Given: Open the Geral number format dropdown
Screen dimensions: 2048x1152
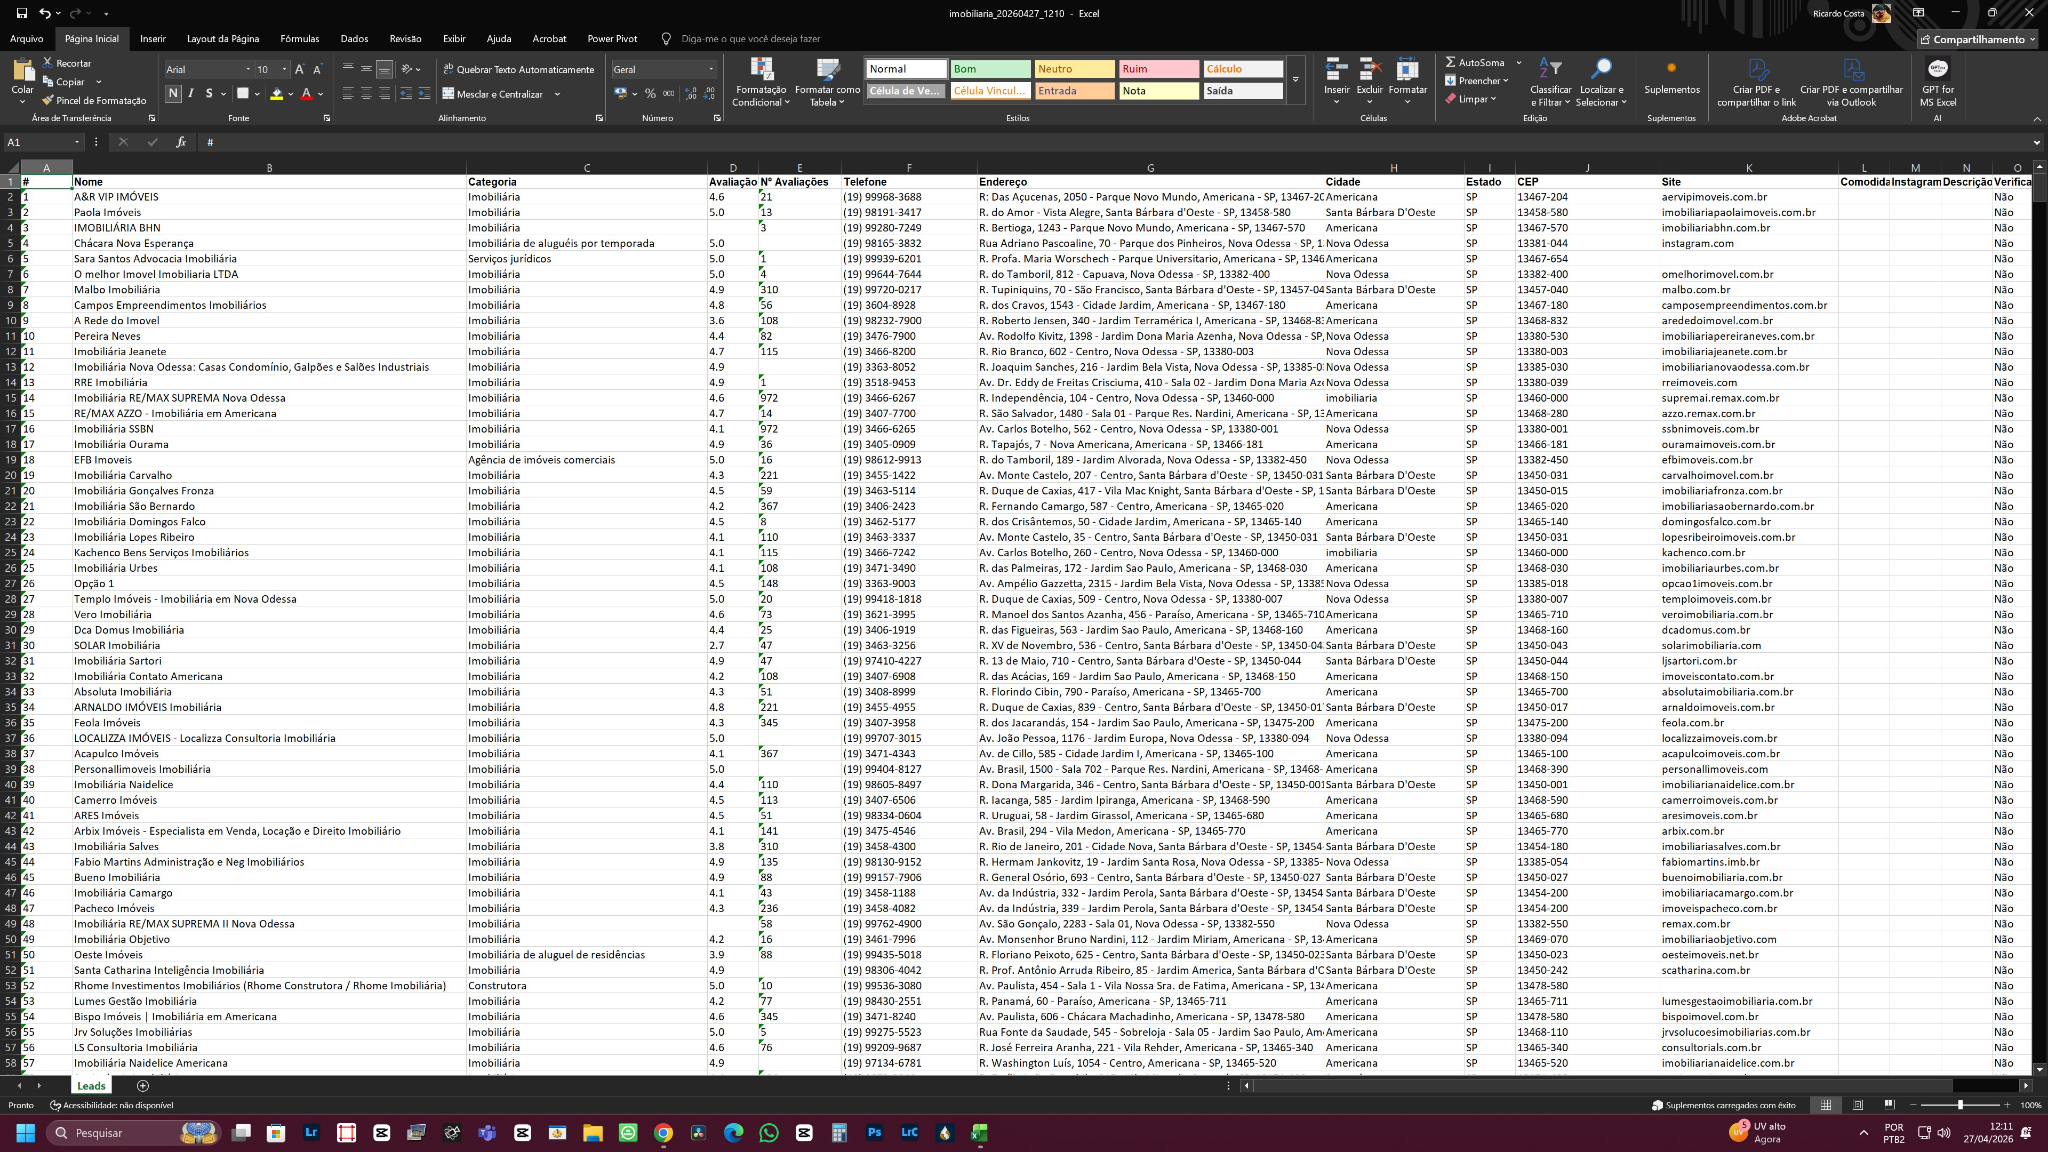Looking at the screenshot, I should click(x=711, y=69).
